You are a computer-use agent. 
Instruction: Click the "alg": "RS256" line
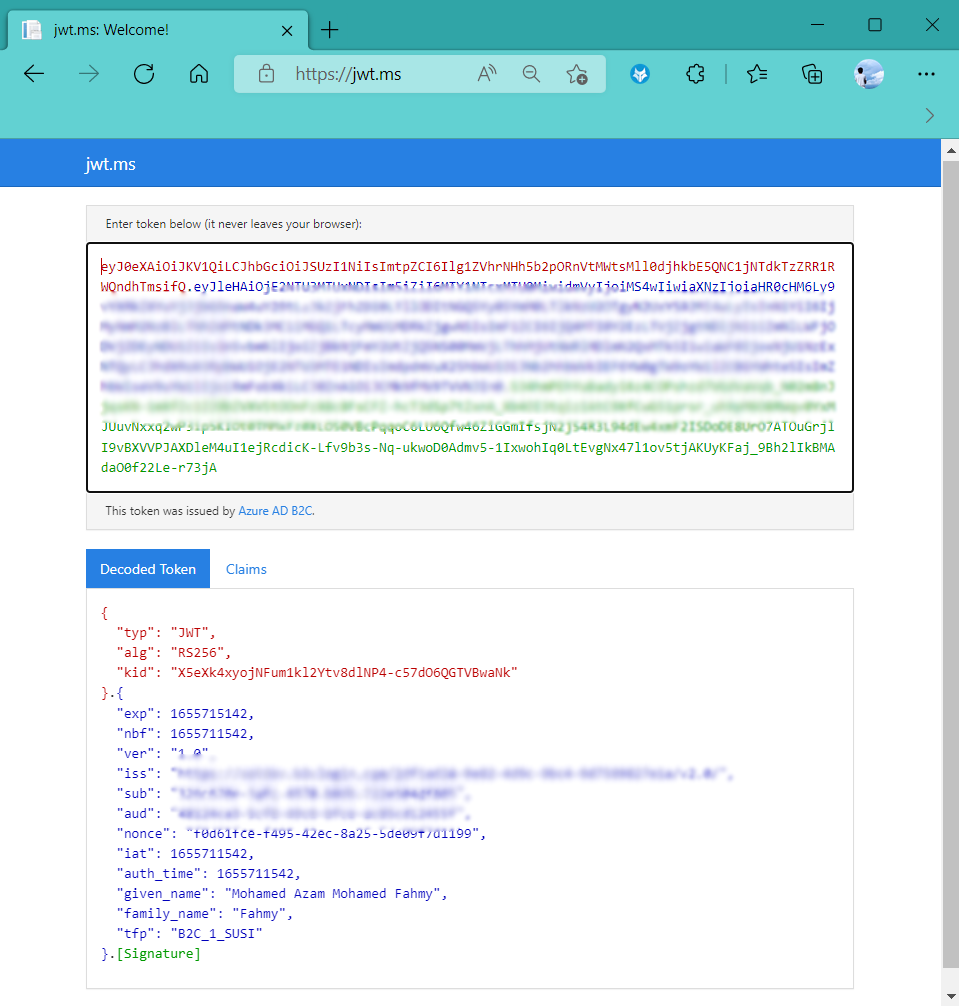[x=173, y=652]
